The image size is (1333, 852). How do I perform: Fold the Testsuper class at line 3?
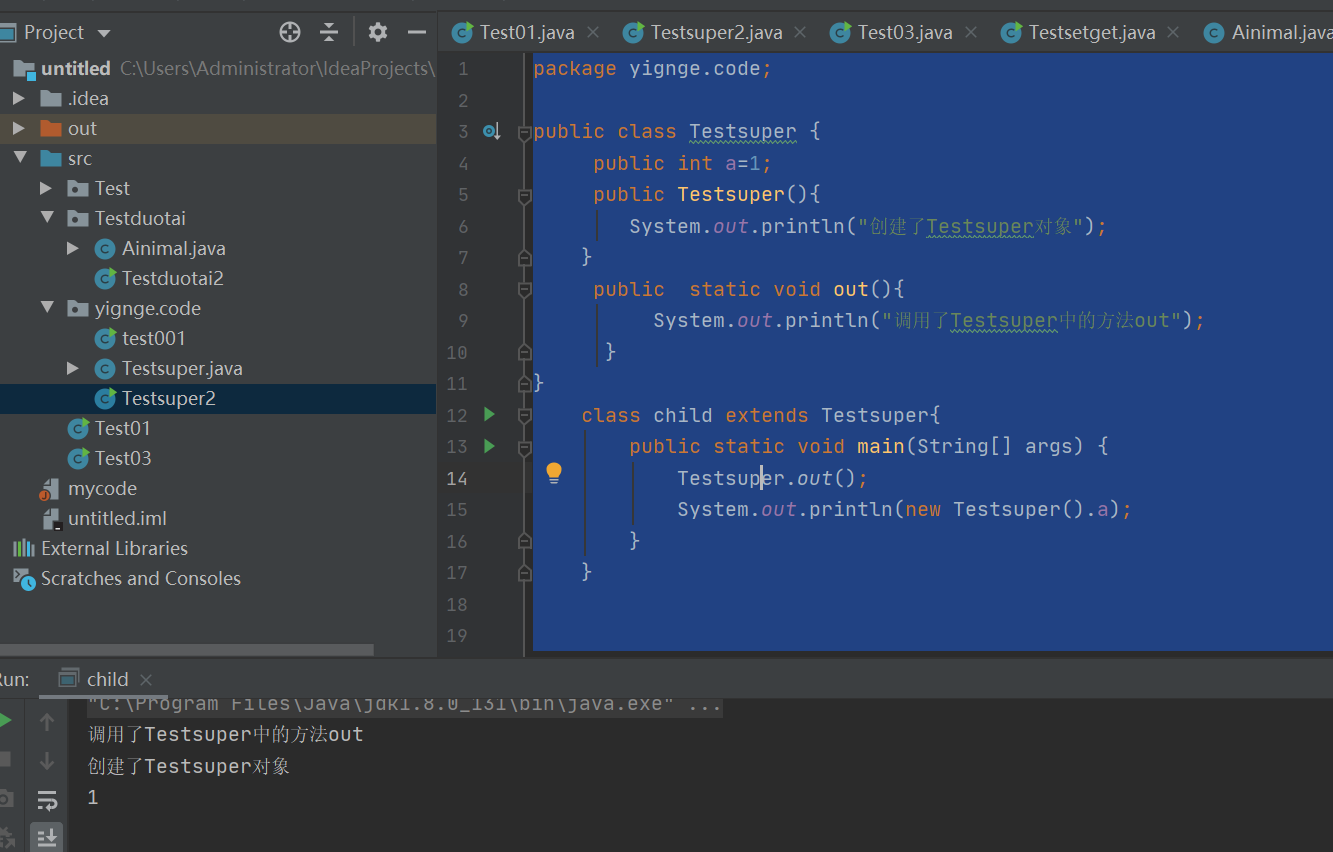tap(524, 133)
